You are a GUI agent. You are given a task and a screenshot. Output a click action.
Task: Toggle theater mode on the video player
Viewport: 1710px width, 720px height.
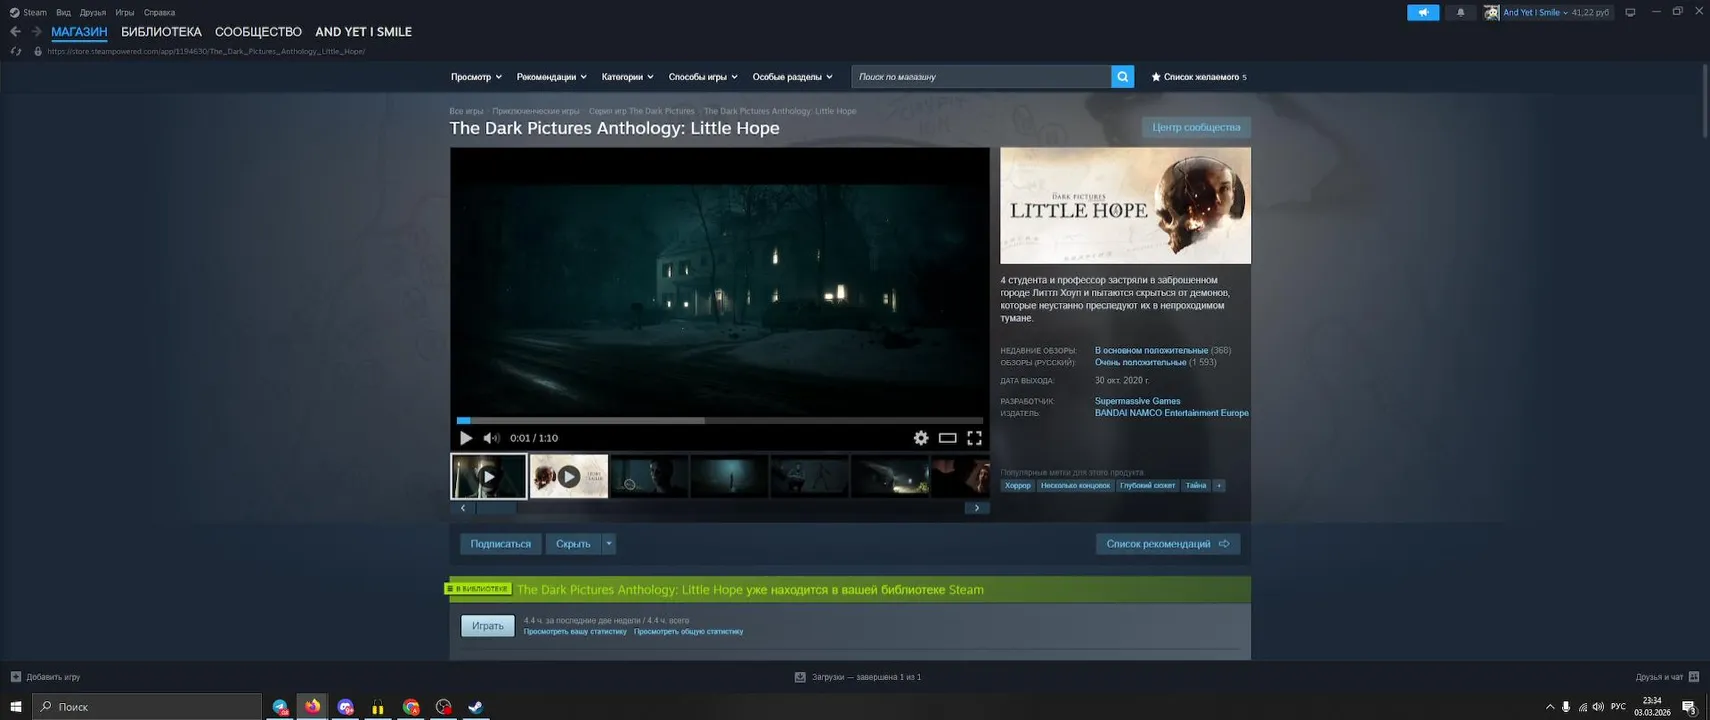point(947,438)
